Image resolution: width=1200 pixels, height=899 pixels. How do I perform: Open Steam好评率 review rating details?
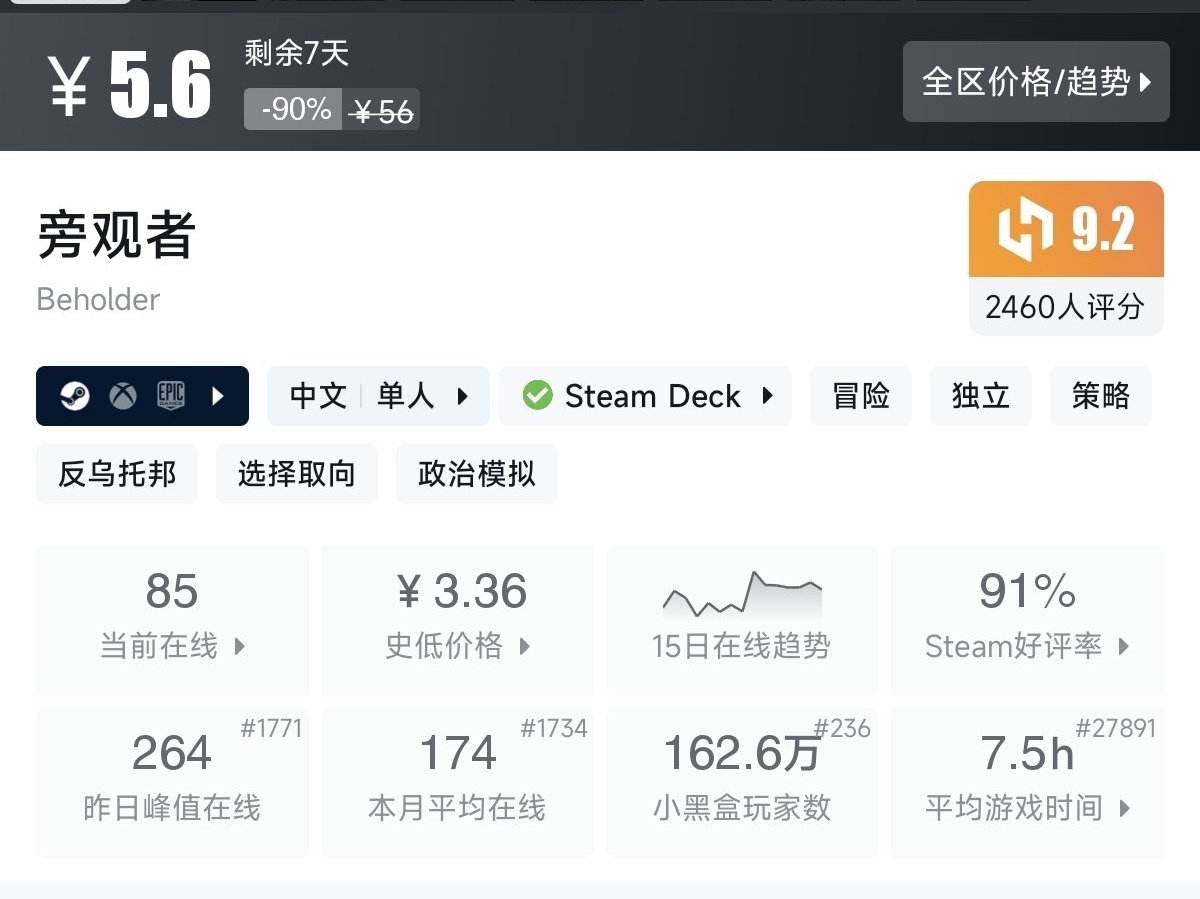point(1027,620)
